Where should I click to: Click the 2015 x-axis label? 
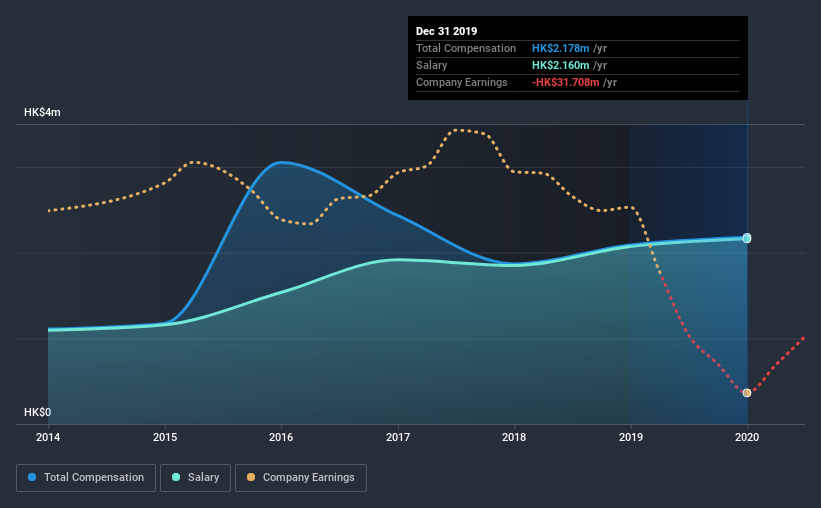(165, 437)
